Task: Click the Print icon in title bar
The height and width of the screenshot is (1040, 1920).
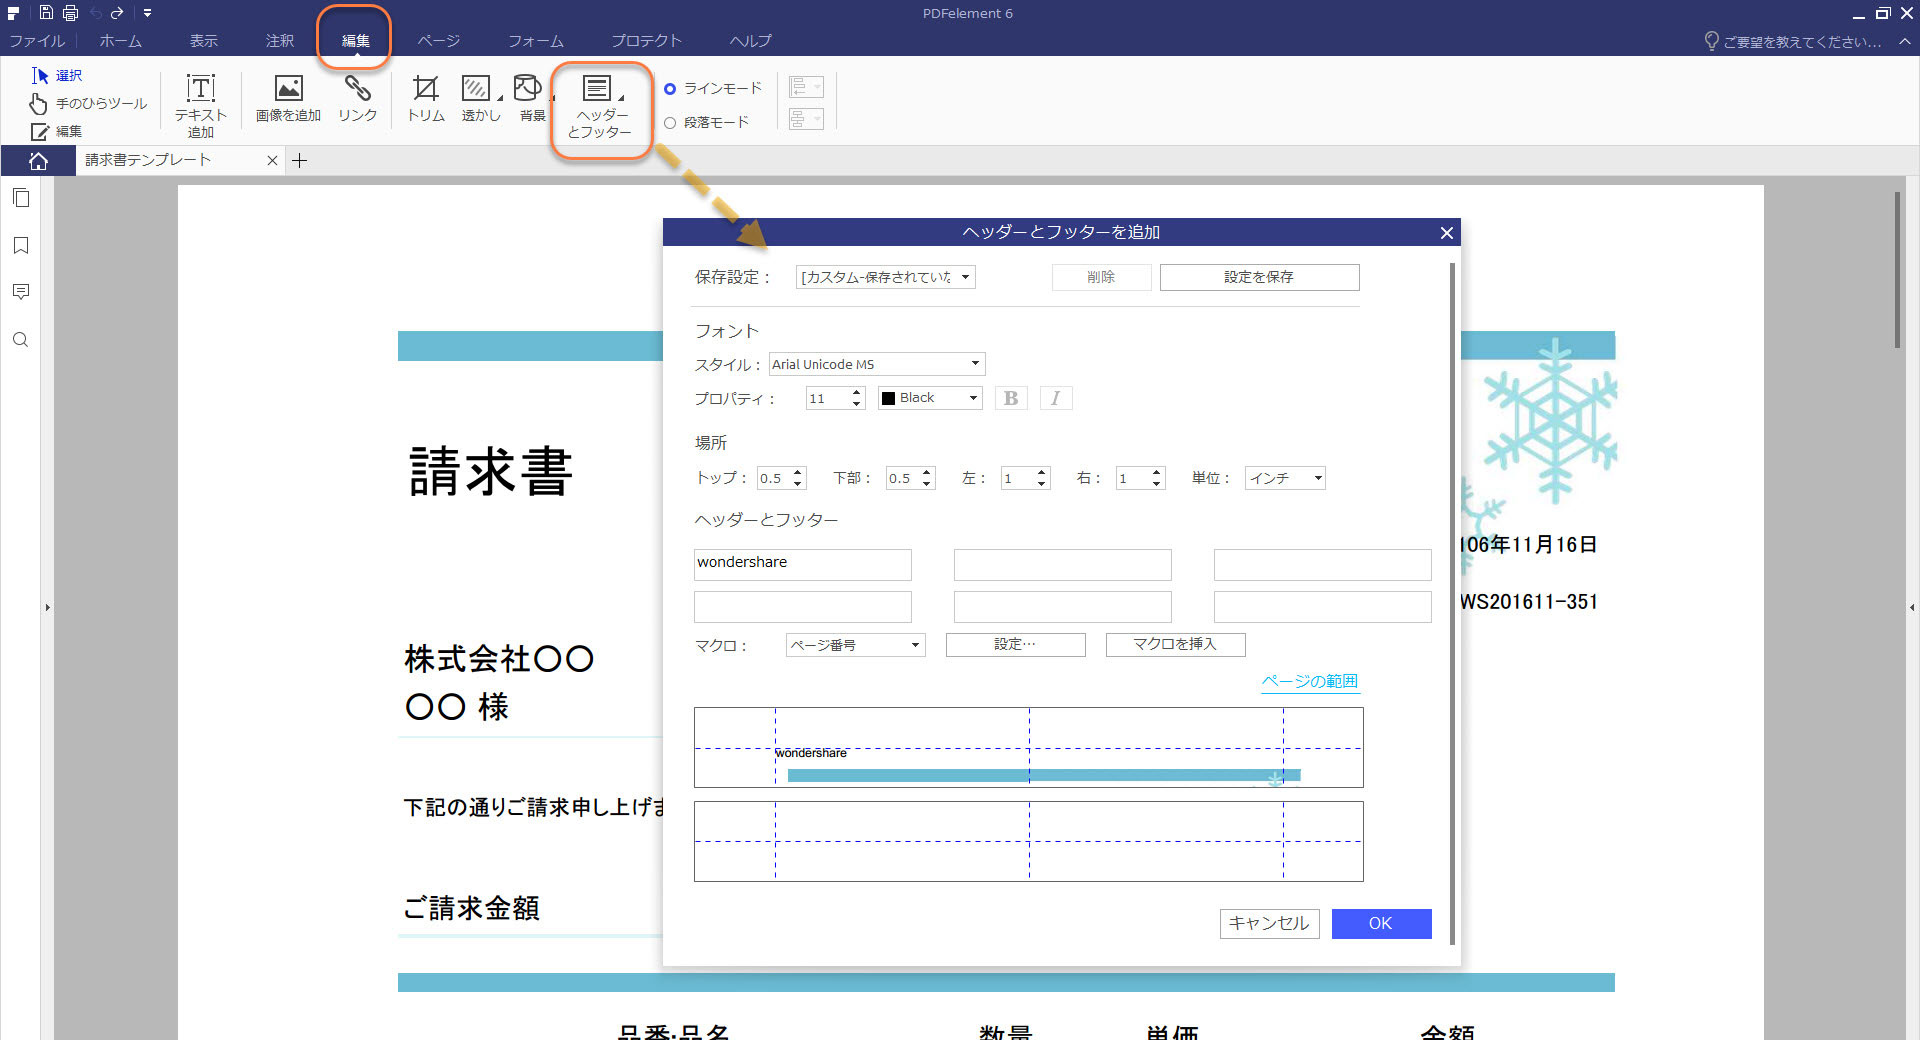Action: [70, 13]
